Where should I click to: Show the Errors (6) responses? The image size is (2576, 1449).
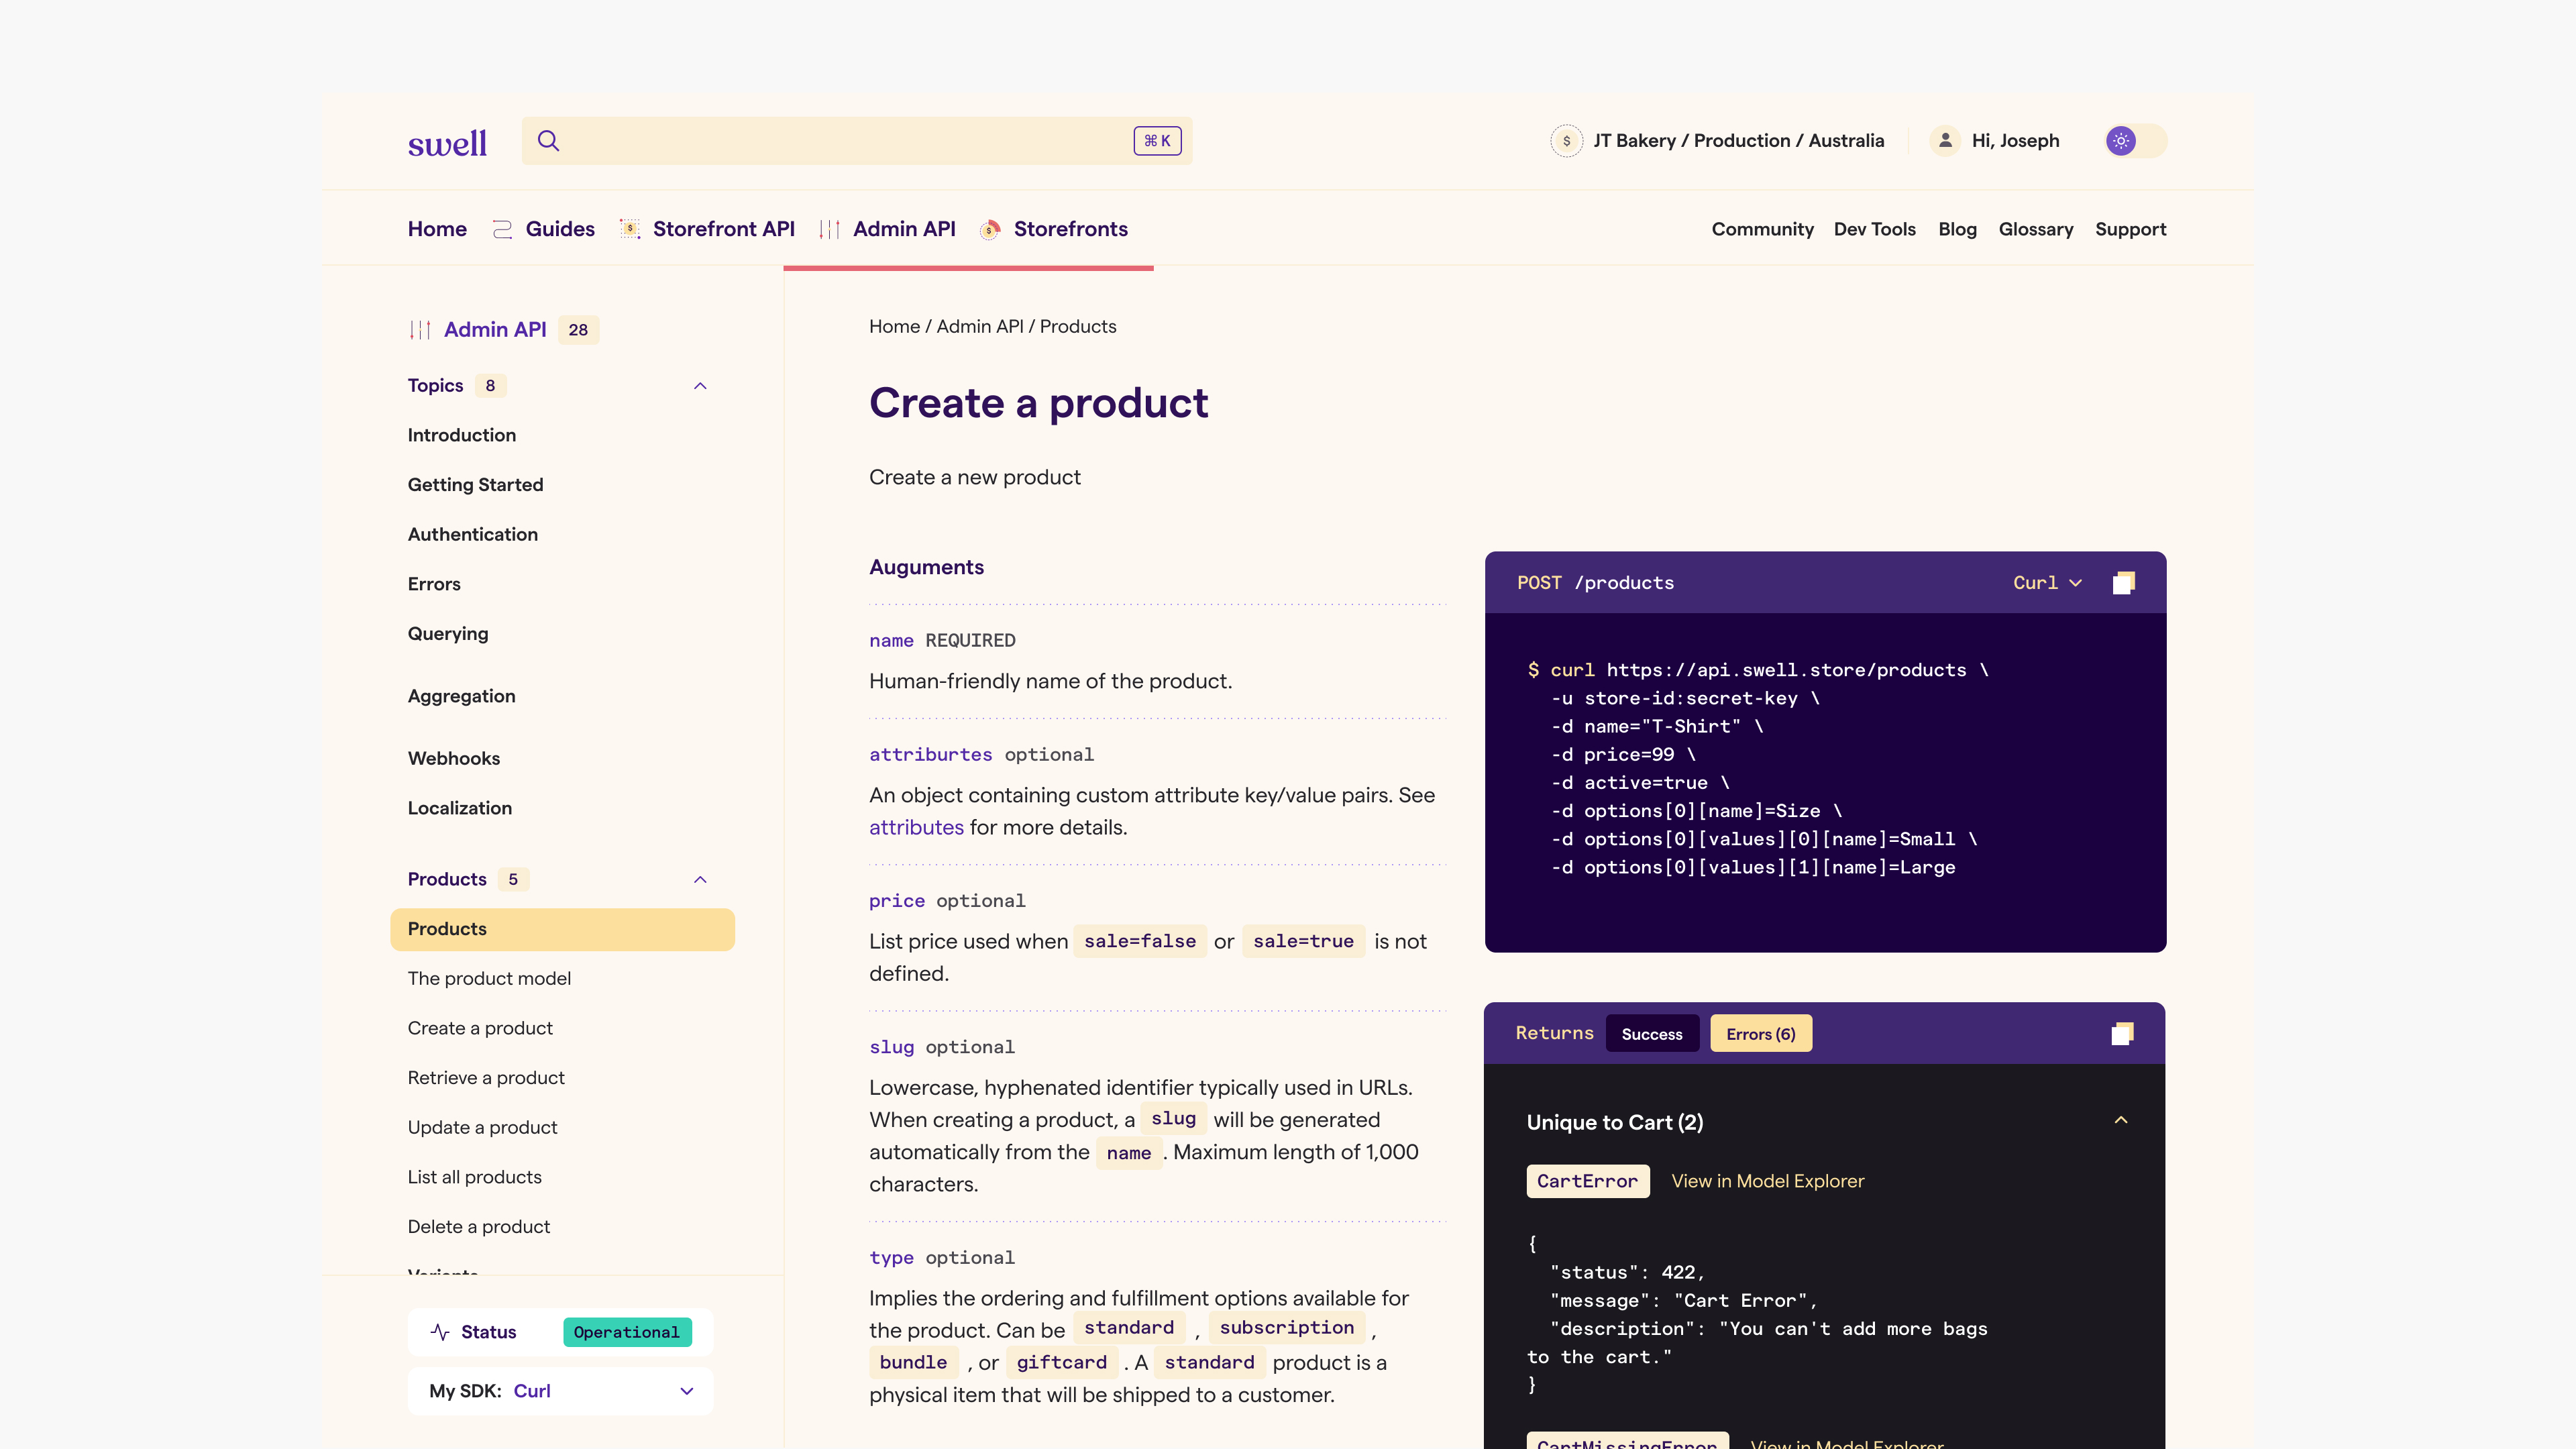(1760, 1034)
